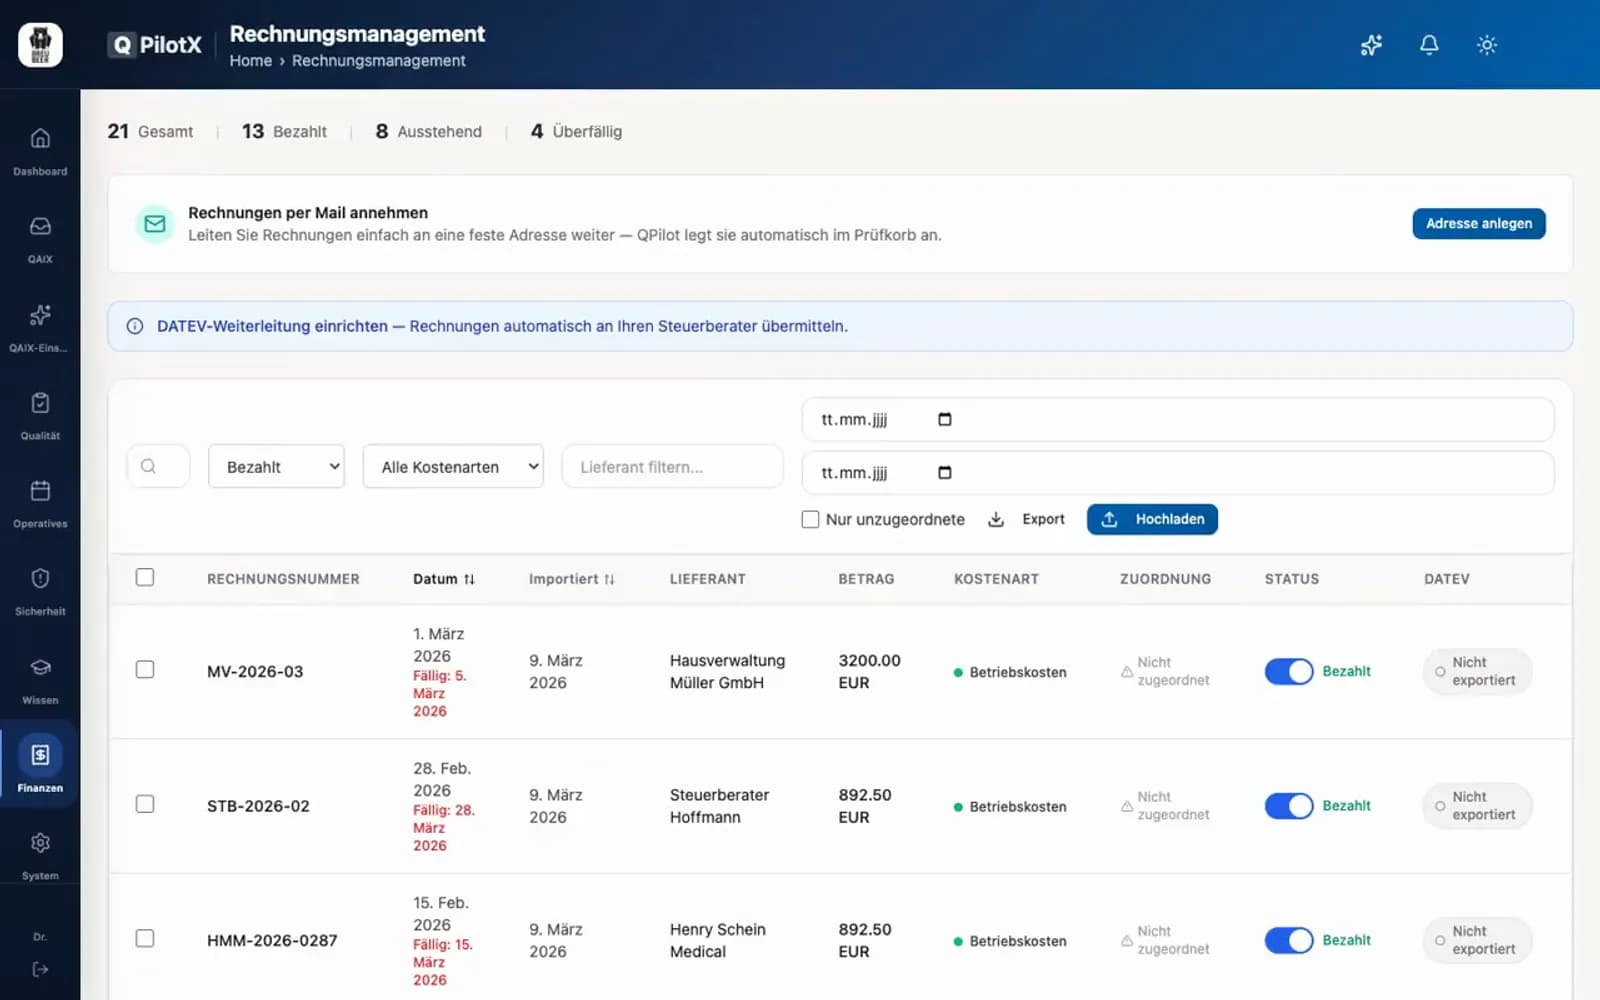
Task: Focus the Lieferant filtern input field
Action: 673,466
